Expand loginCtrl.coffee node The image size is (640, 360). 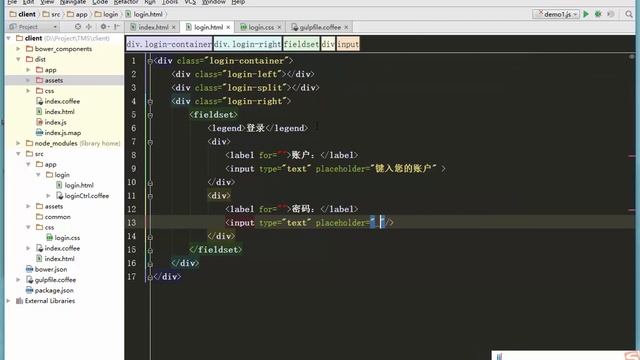tap(48, 196)
